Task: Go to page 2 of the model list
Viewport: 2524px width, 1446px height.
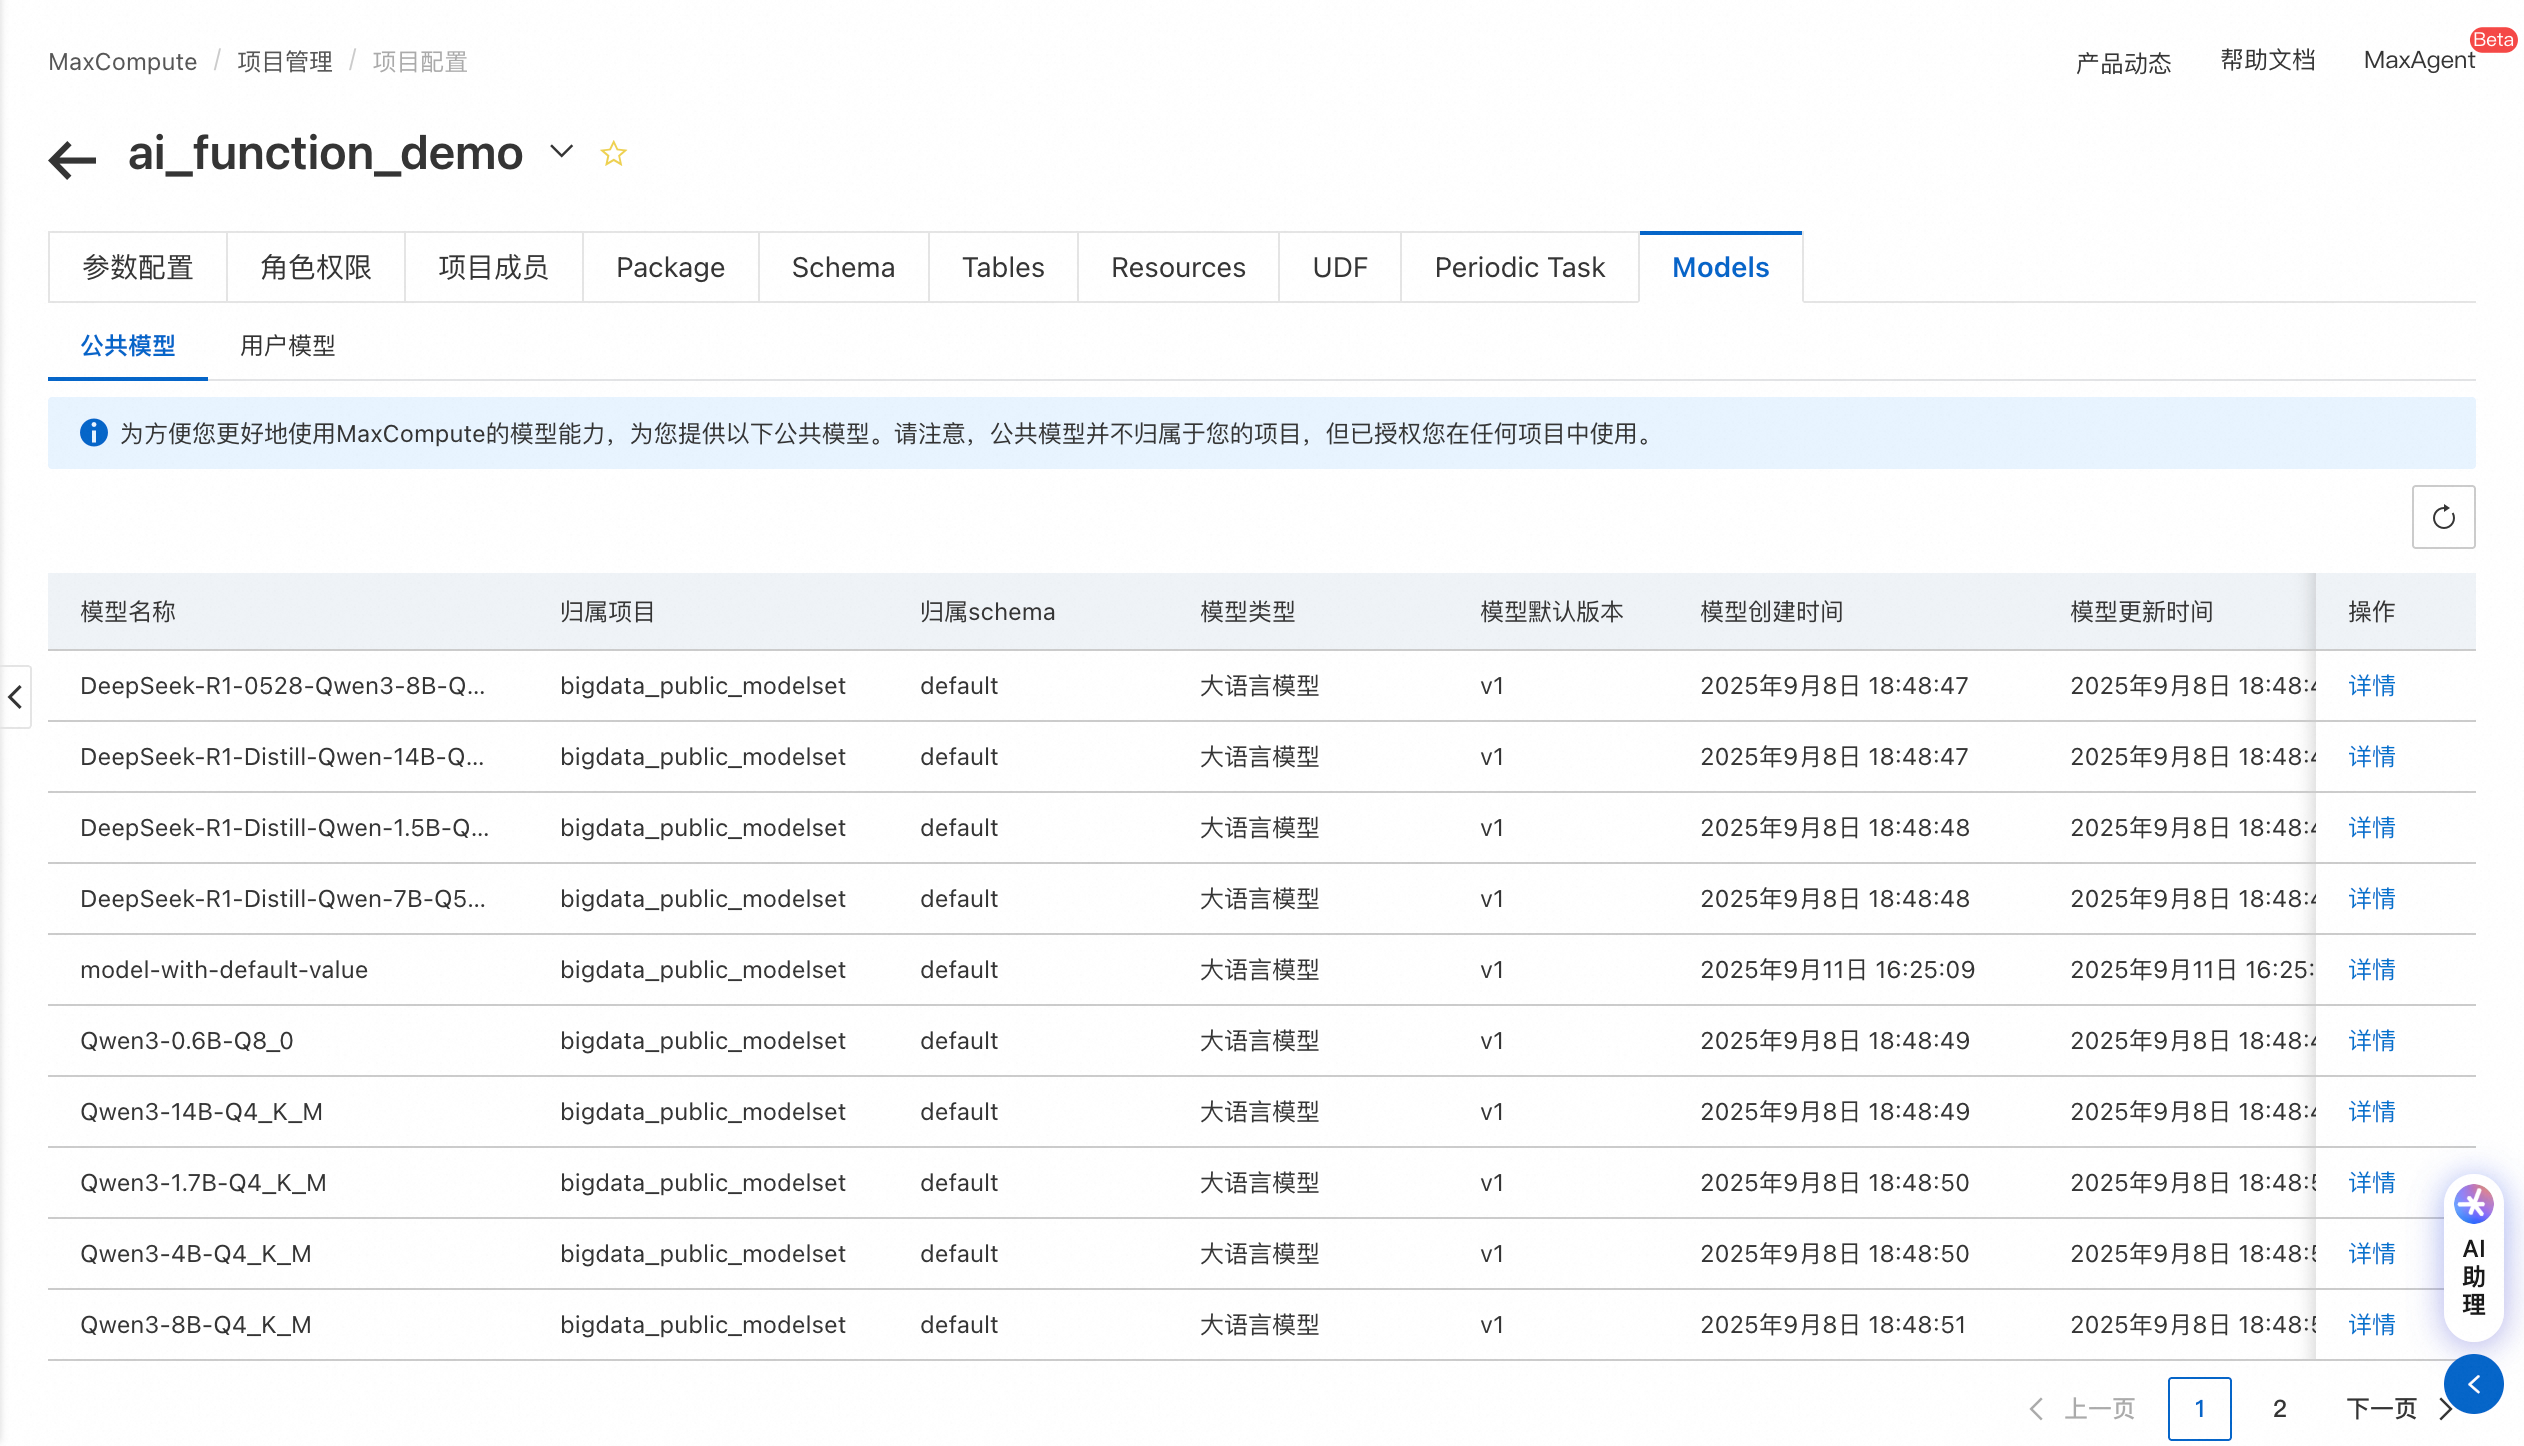Action: [2279, 1408]
